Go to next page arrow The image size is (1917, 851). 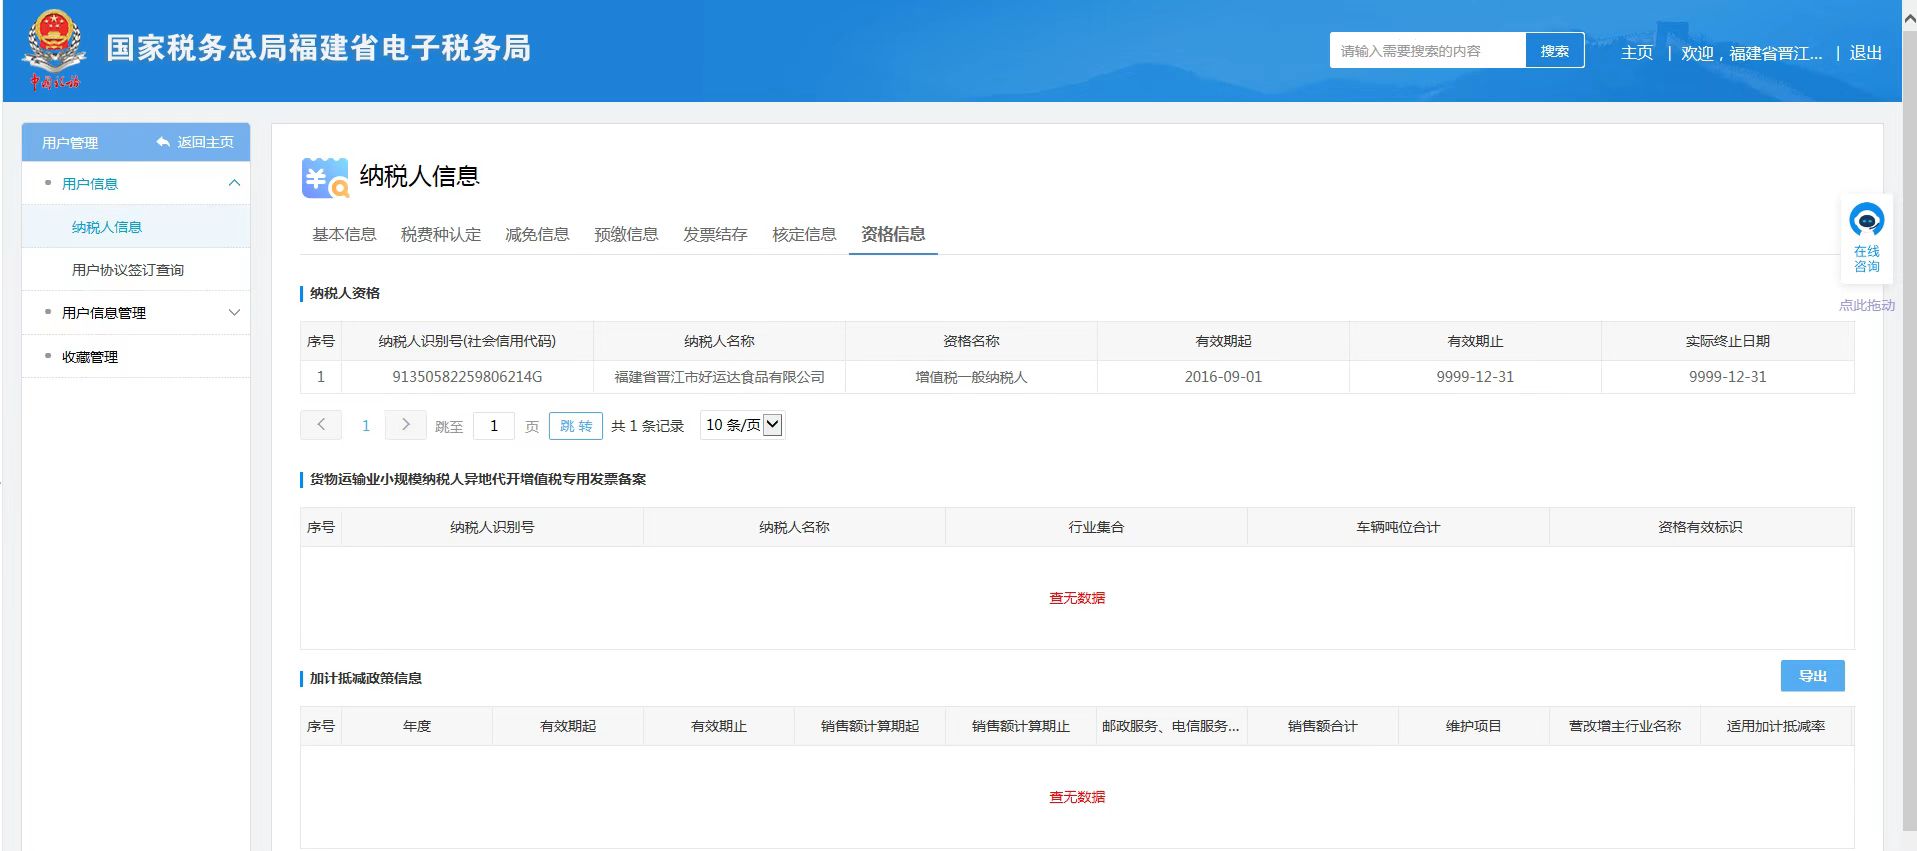[405, 425]
